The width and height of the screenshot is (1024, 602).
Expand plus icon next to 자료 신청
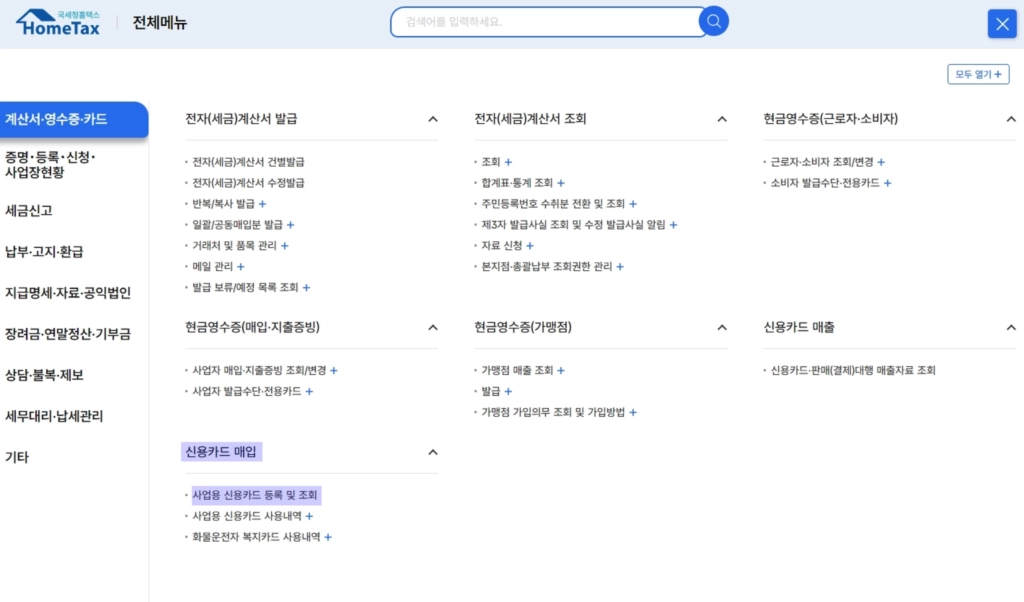[530, 246]
